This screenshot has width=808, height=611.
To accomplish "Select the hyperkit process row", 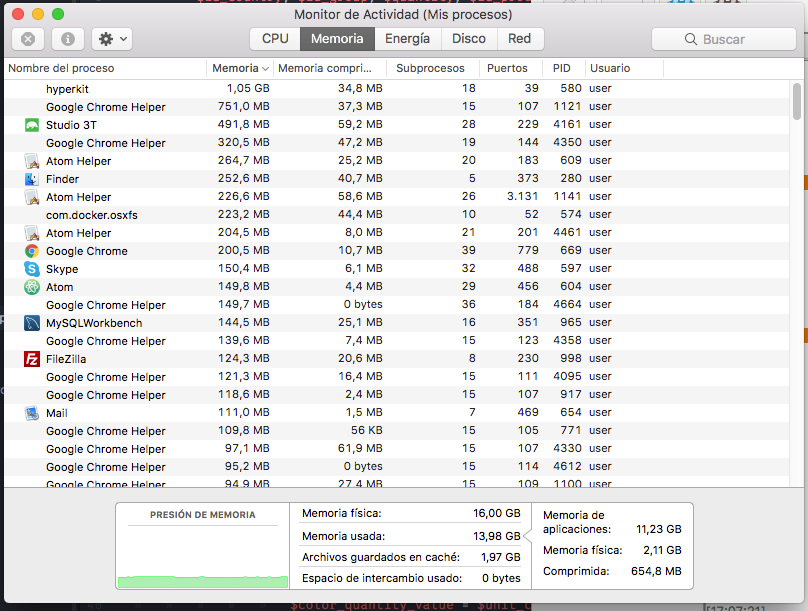I will 397,89.
